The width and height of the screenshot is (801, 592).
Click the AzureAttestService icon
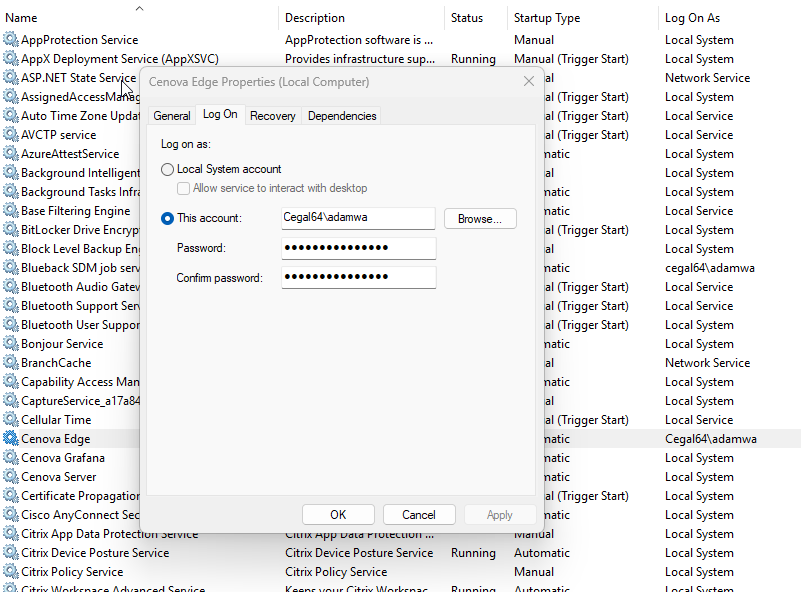(9, 153)
